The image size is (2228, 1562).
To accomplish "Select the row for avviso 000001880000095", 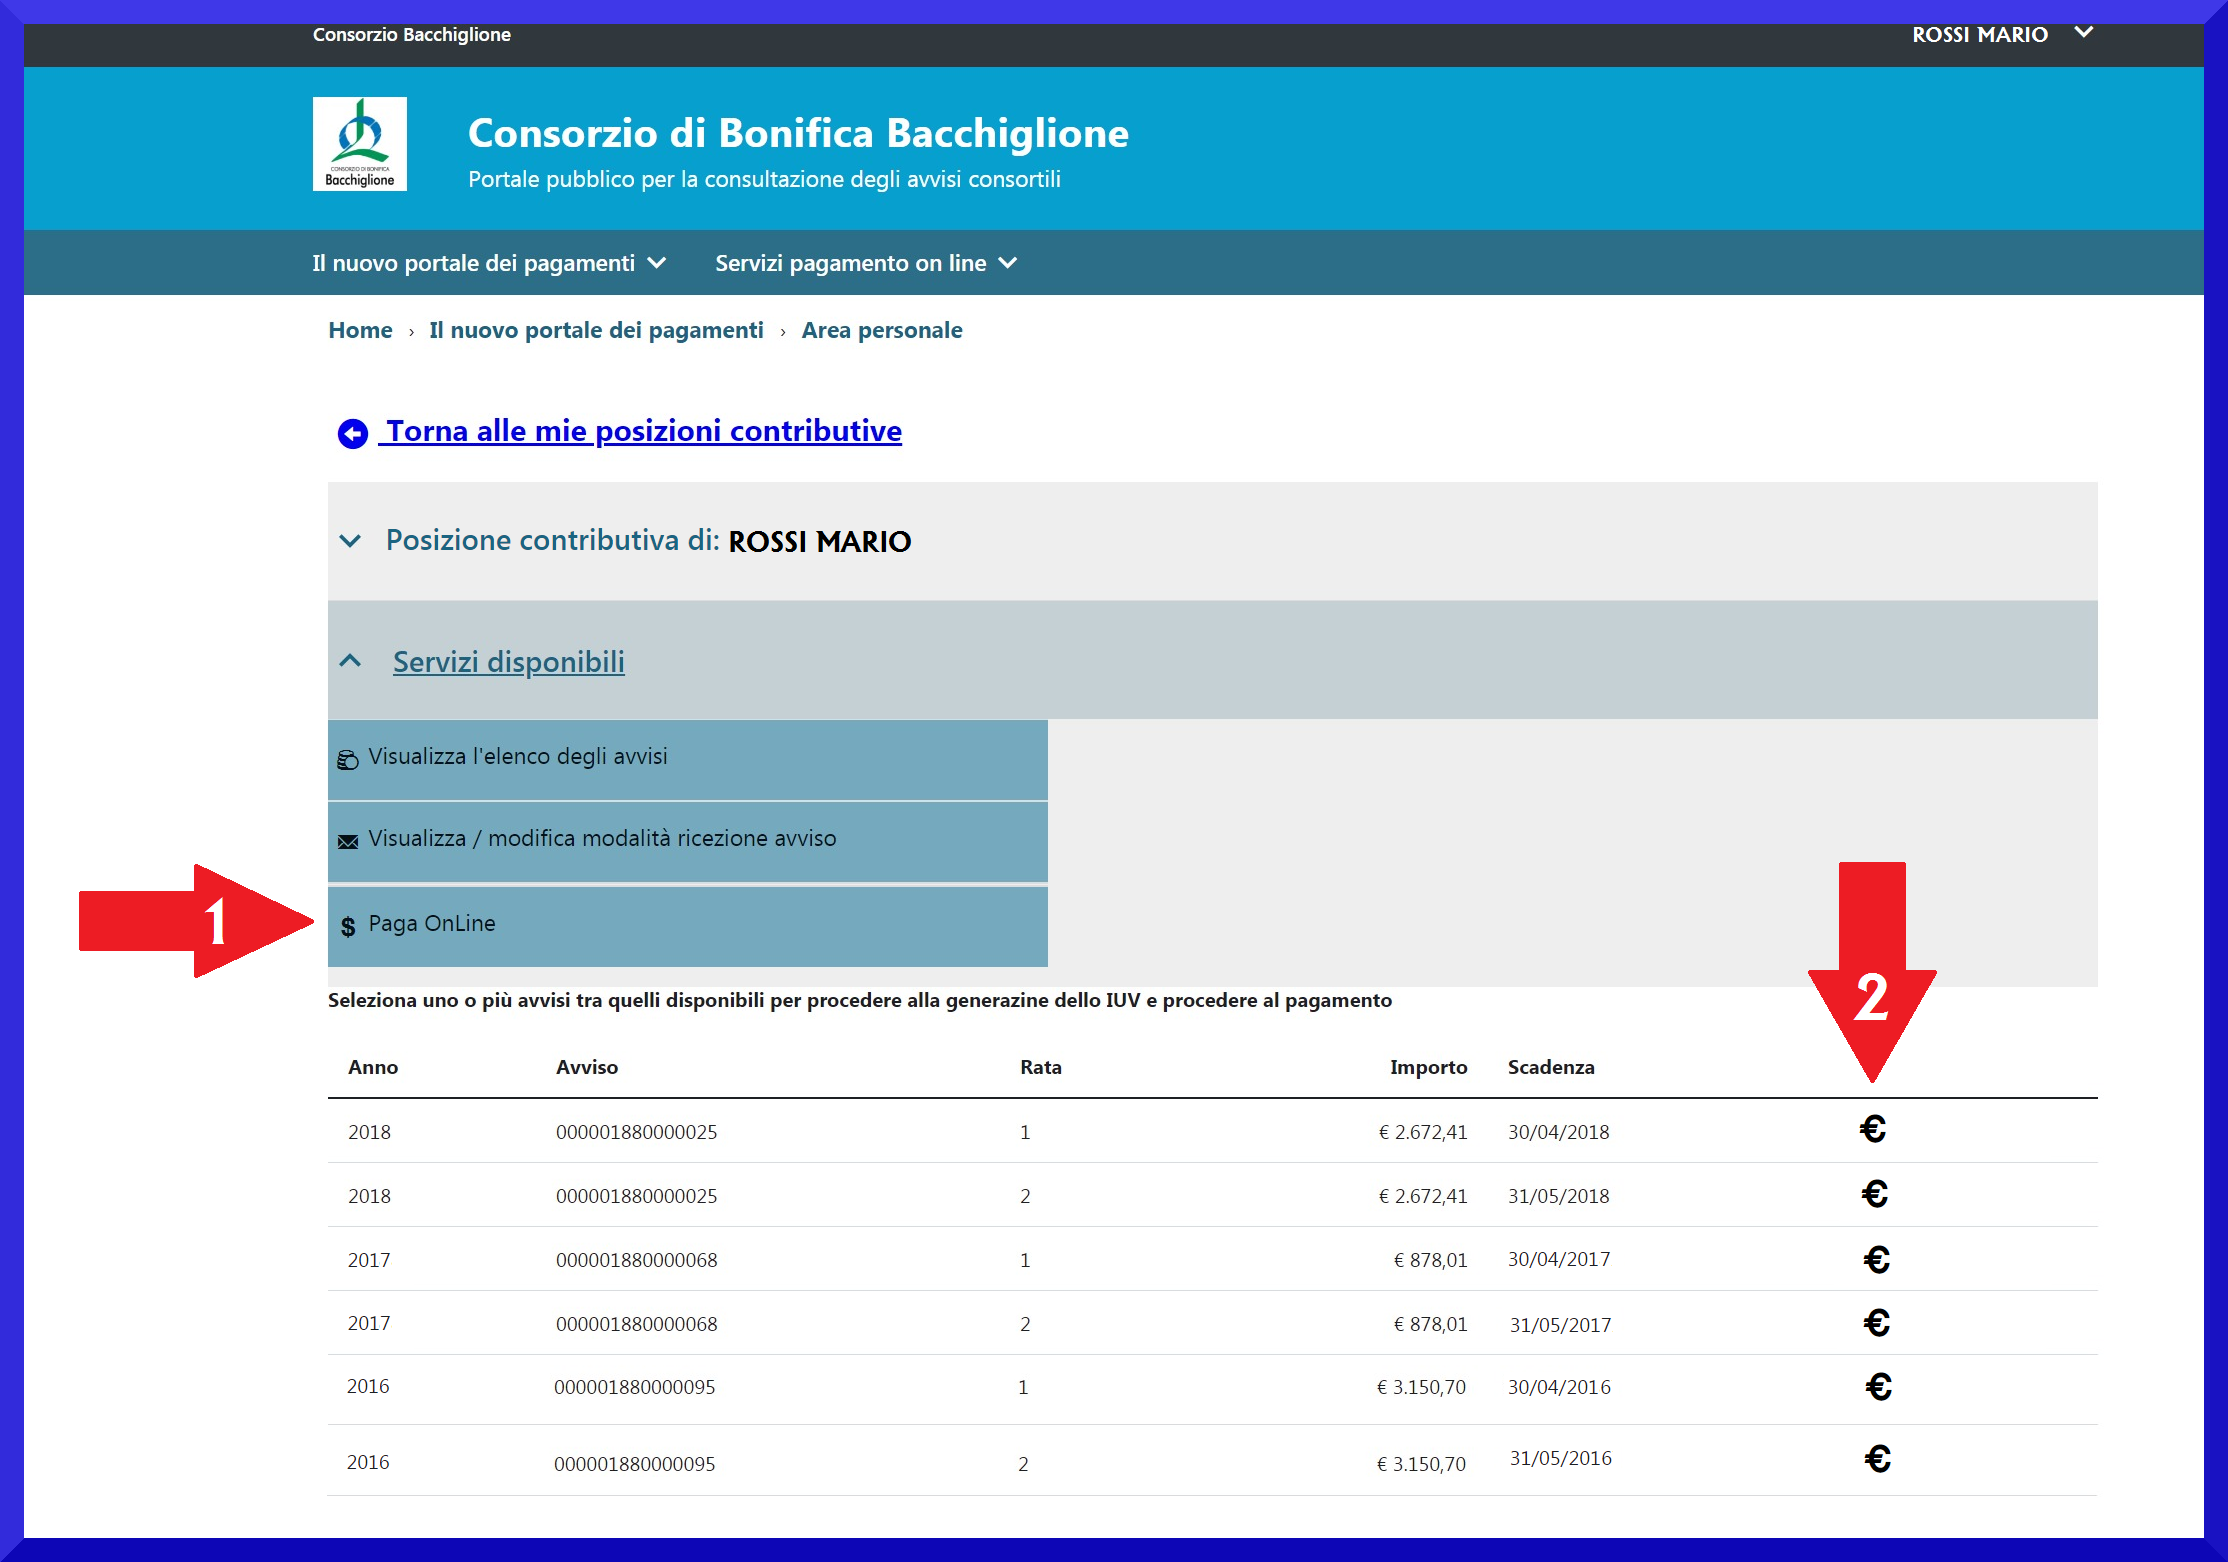I will click(x=635, y=1388).
